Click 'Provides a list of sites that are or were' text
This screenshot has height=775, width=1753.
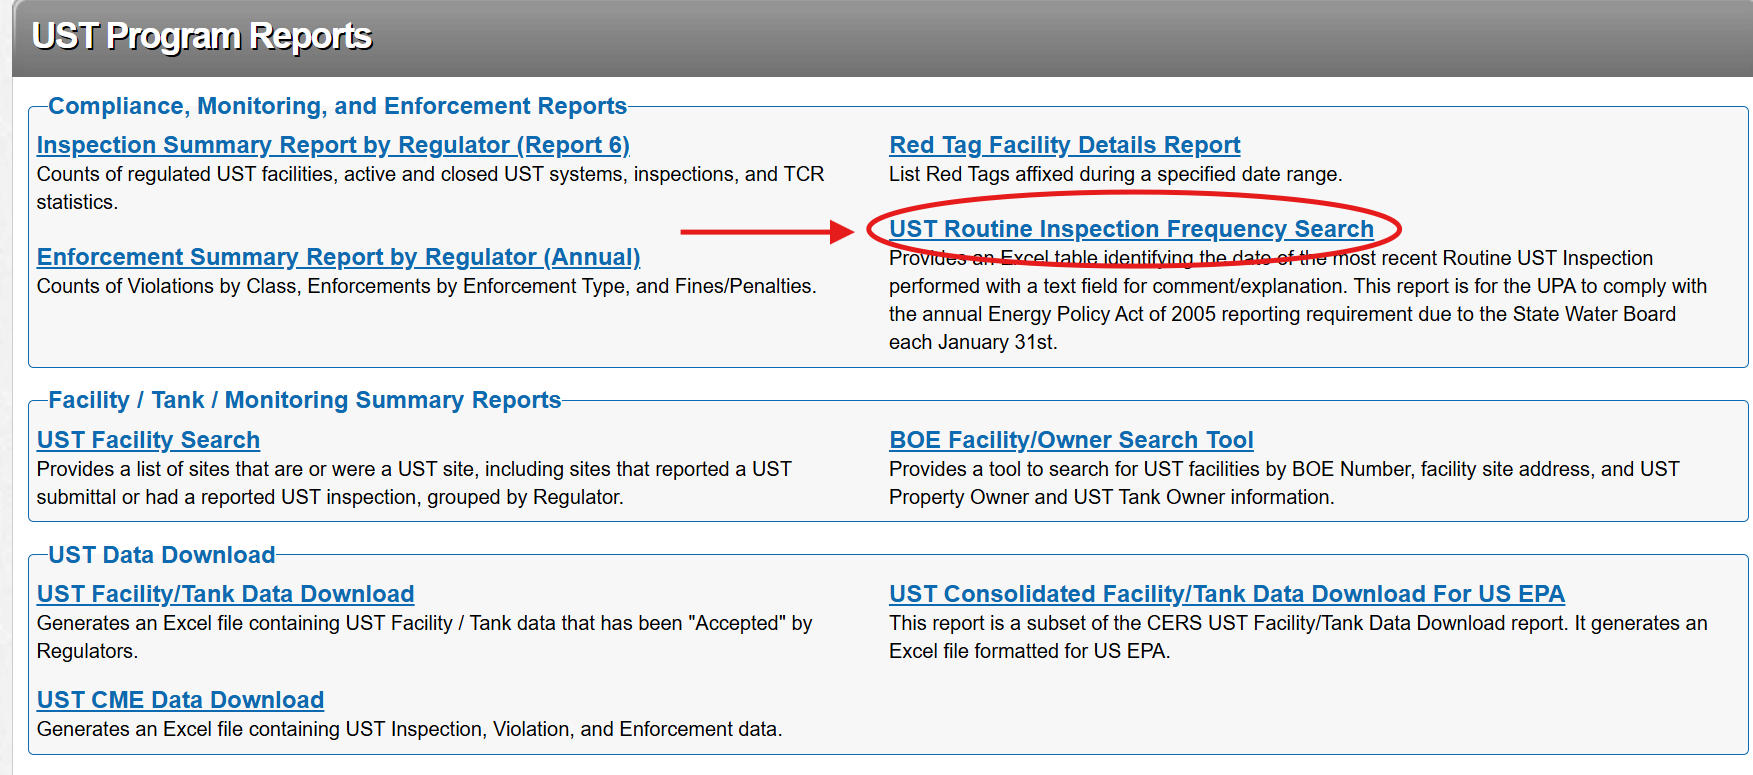(414, 483)
